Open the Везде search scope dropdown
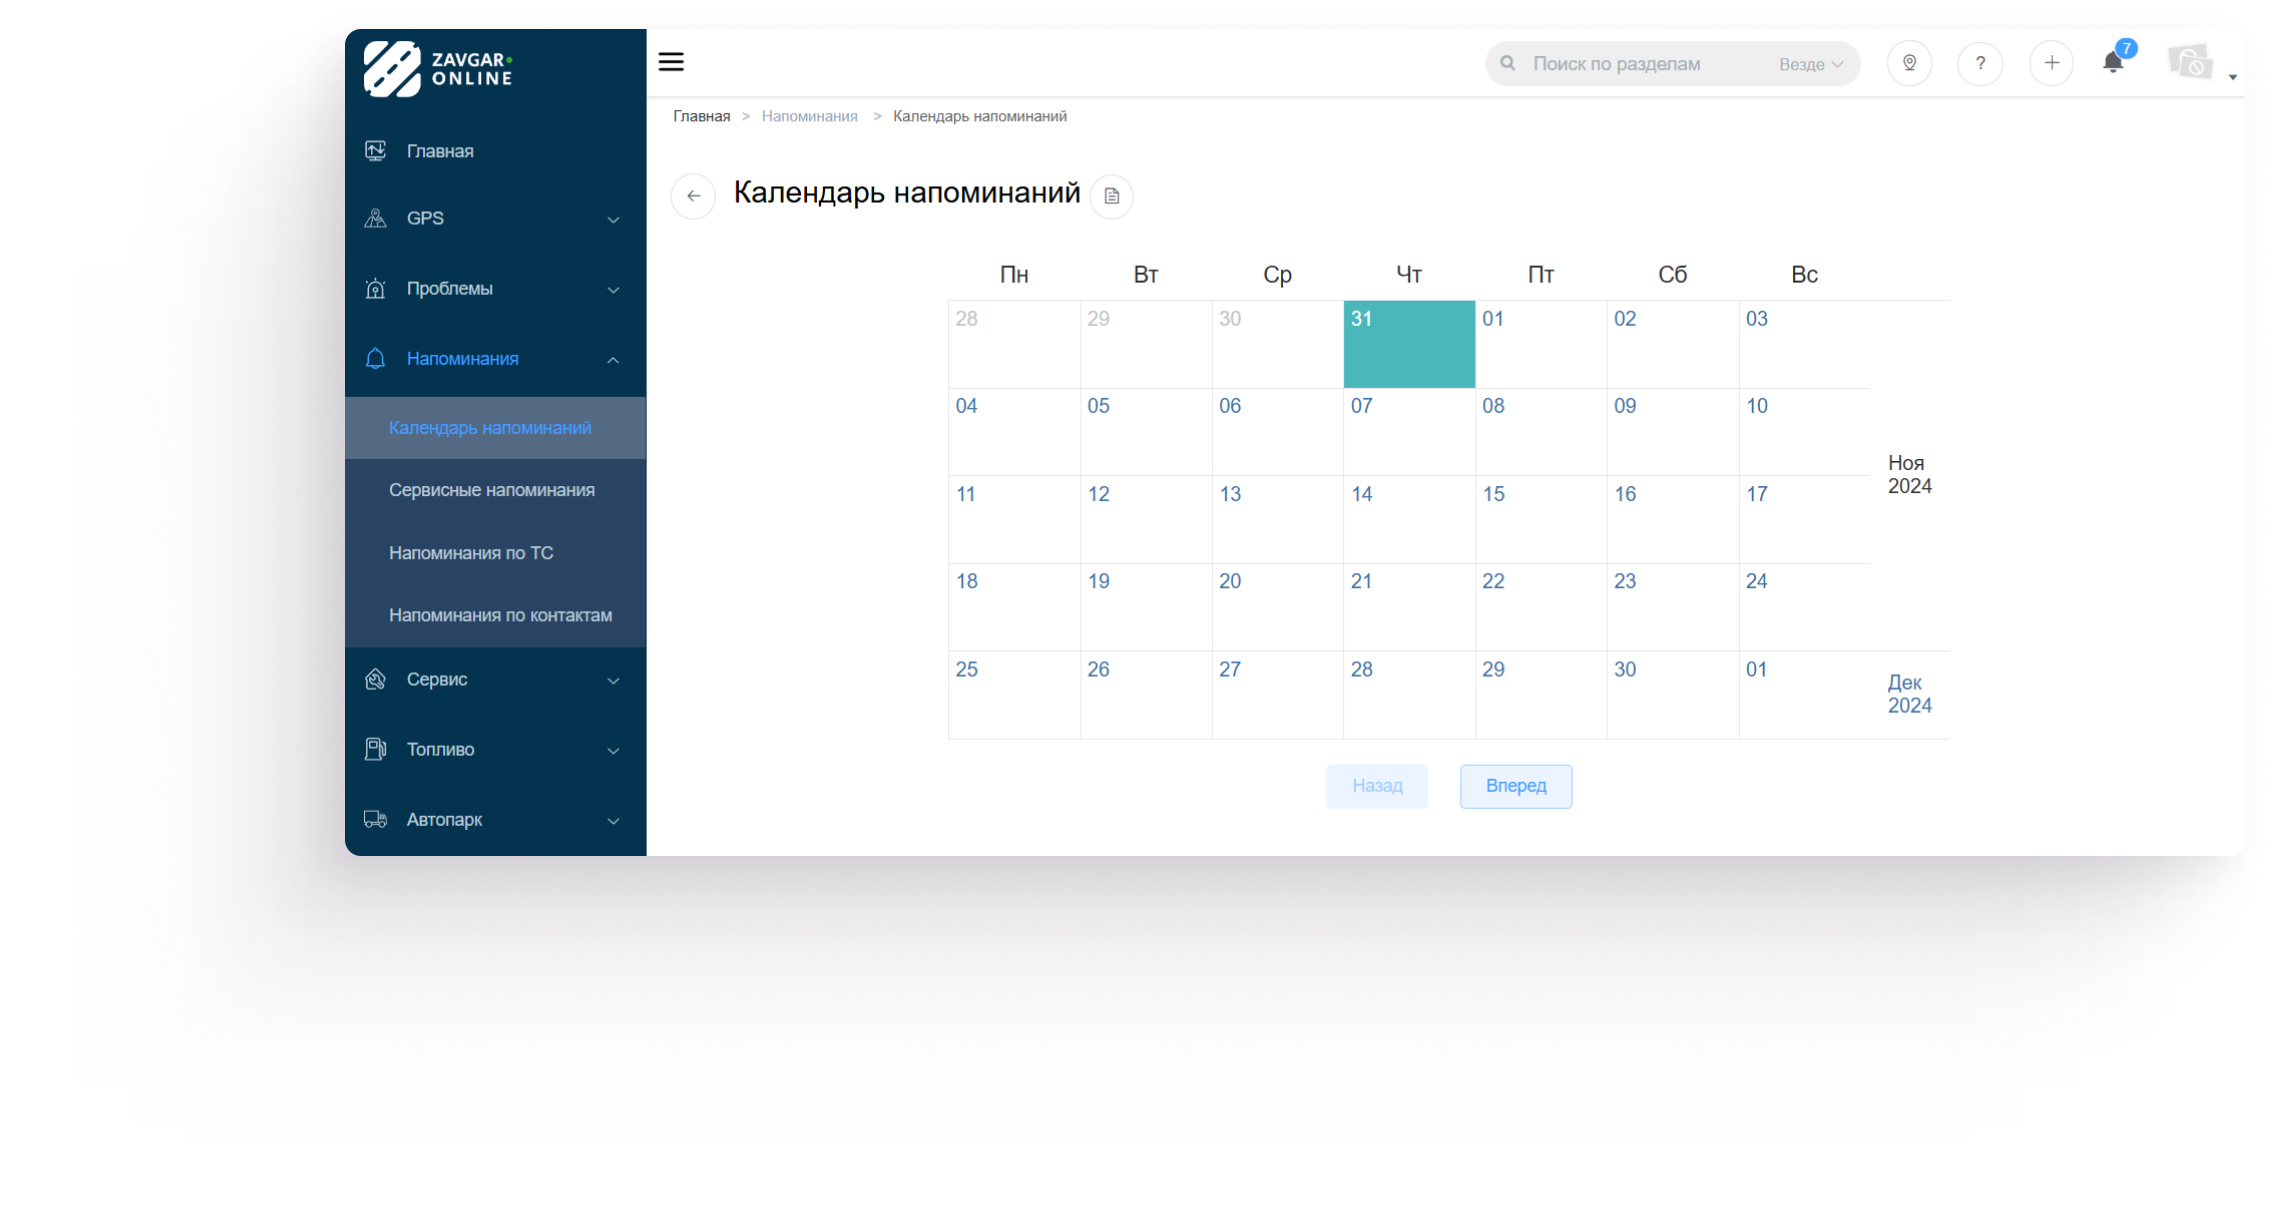2275x1218 pixels. click(x=1810, y=64)
